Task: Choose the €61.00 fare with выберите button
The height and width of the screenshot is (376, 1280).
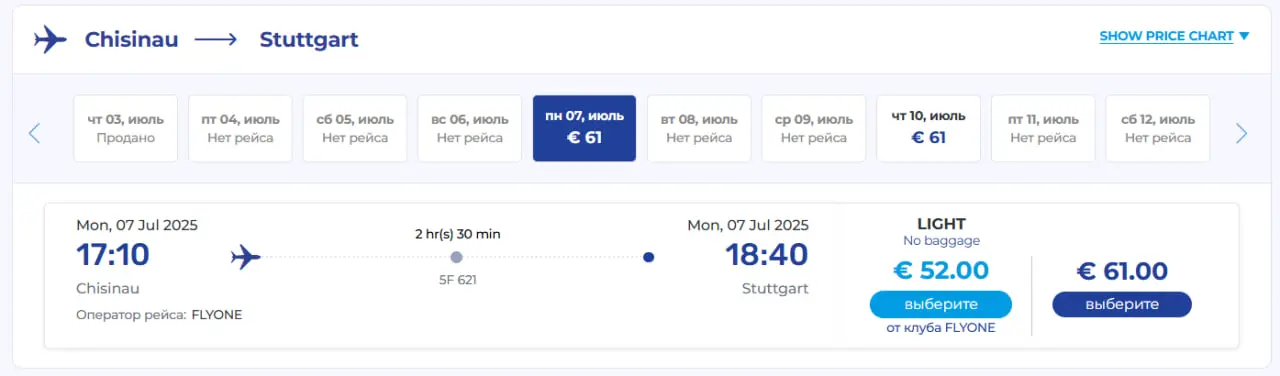Action: pos(1122,304)
